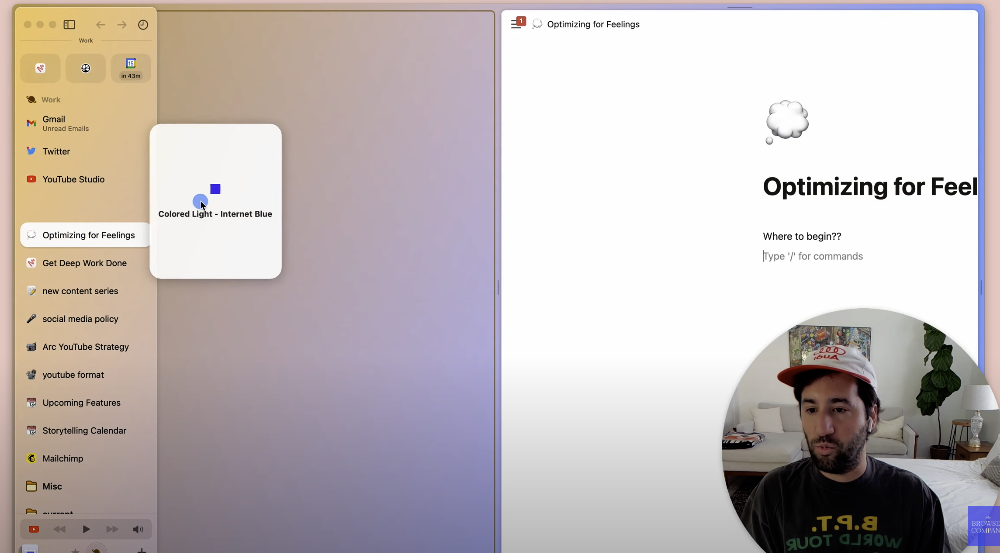
Task: Go back with the left arrow
Action: pyautogui.click(x=100, y=24)
